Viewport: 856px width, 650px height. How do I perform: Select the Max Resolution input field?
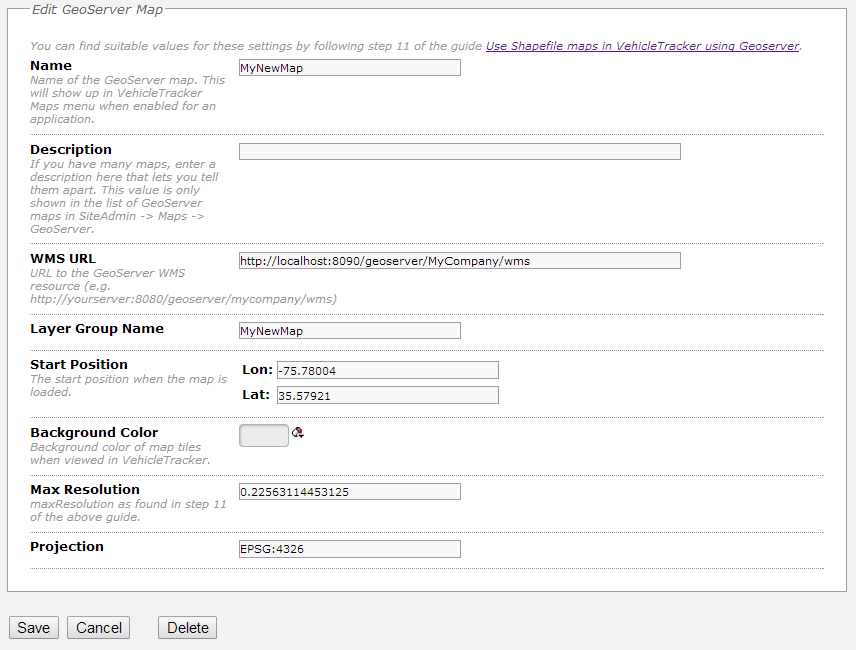349,491
